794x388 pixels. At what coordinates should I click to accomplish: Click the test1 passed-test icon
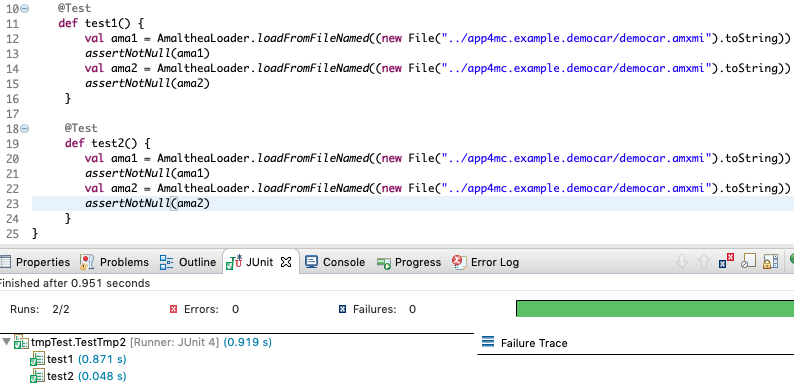(37, 360)
